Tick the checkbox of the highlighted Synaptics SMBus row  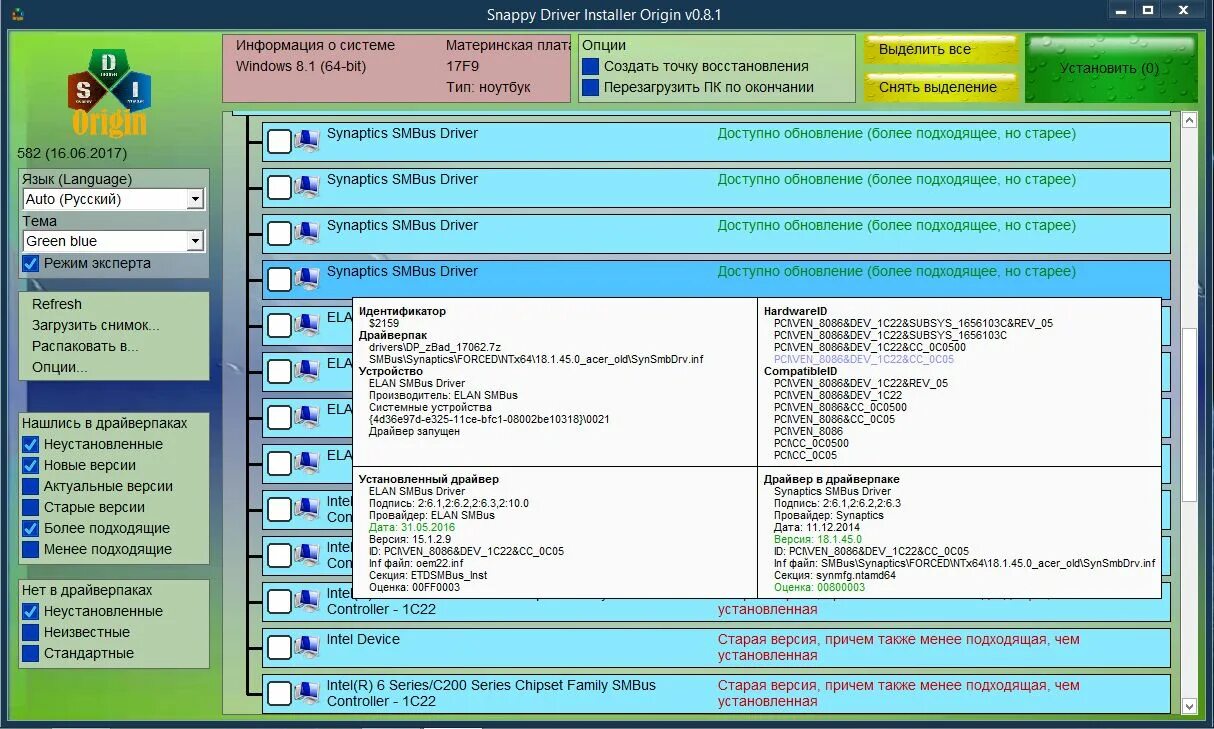point(279,279)
